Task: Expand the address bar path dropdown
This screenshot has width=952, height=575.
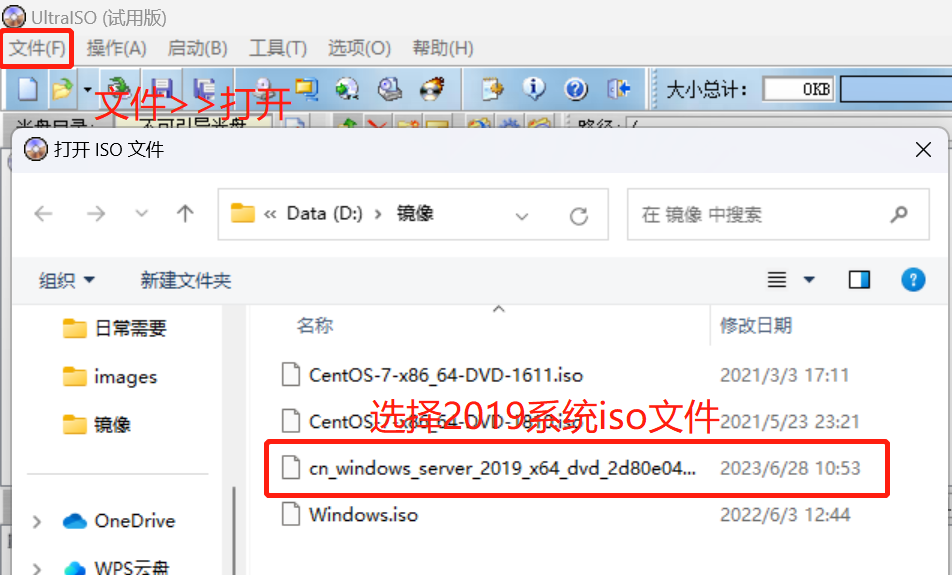Action: (522, 216)
